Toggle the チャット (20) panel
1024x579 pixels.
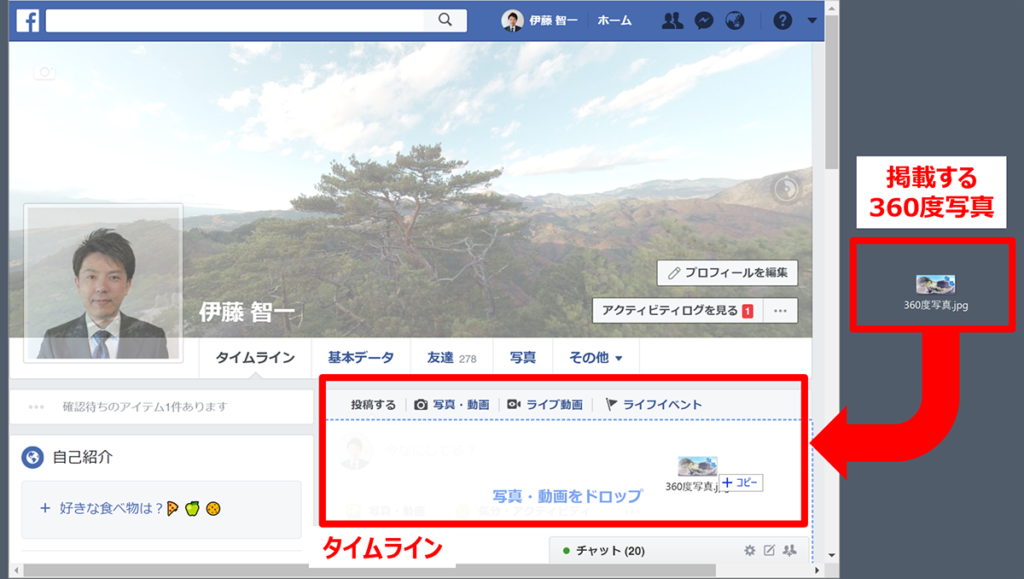[610, 550]
